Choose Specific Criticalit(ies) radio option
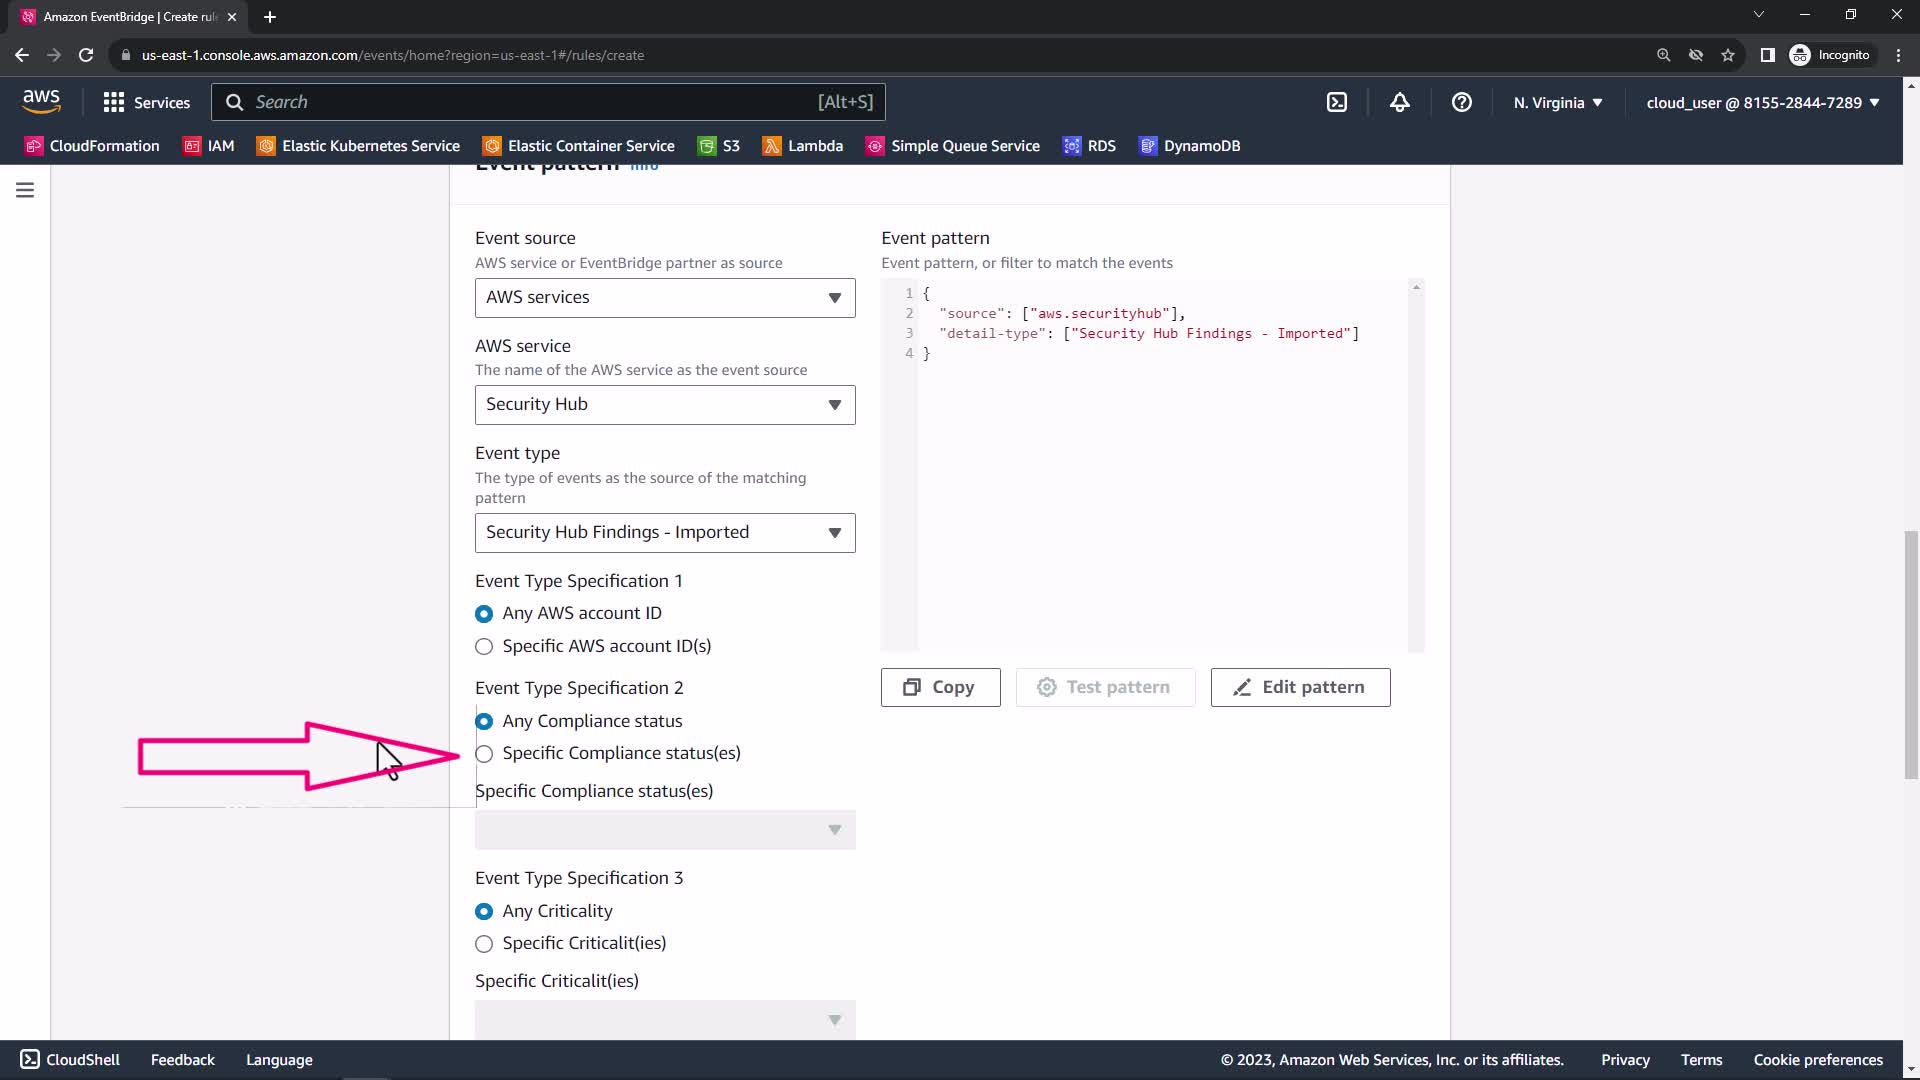This screenshot has width=1920, height=1080. (x=484, y=944)
